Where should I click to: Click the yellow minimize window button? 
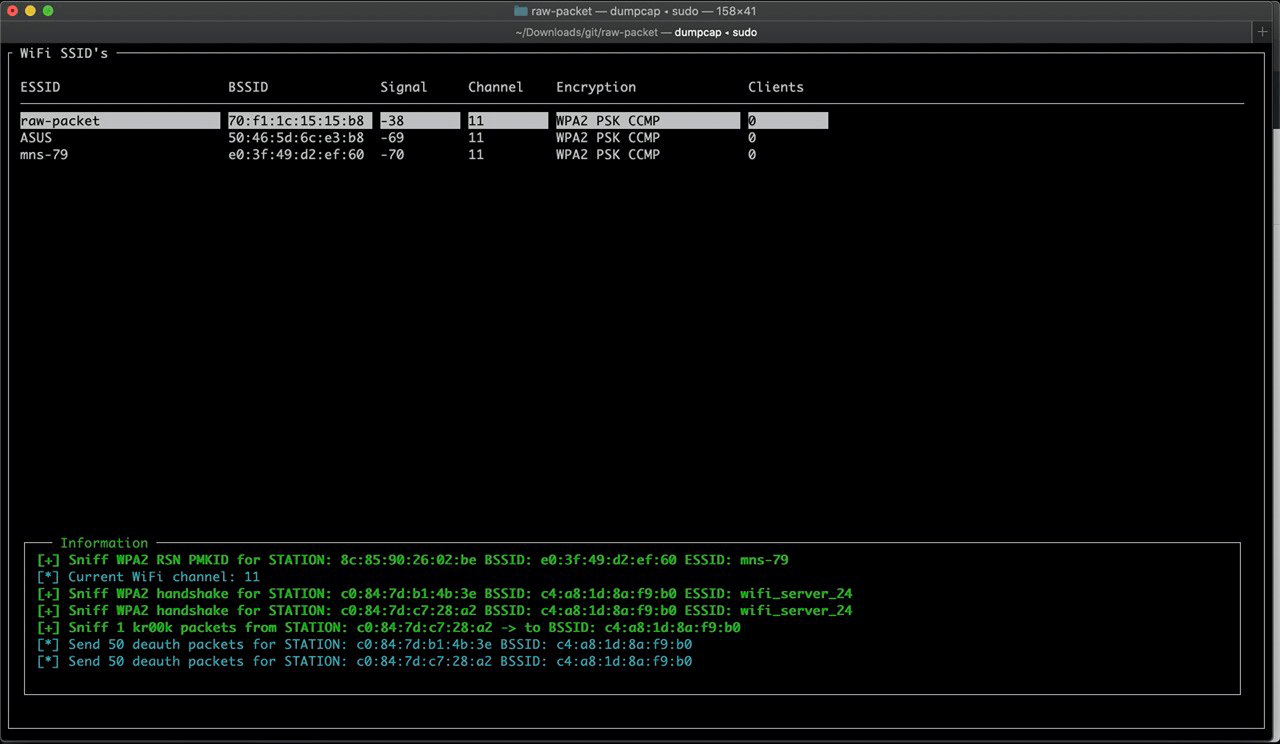click(x=30, y=11)
